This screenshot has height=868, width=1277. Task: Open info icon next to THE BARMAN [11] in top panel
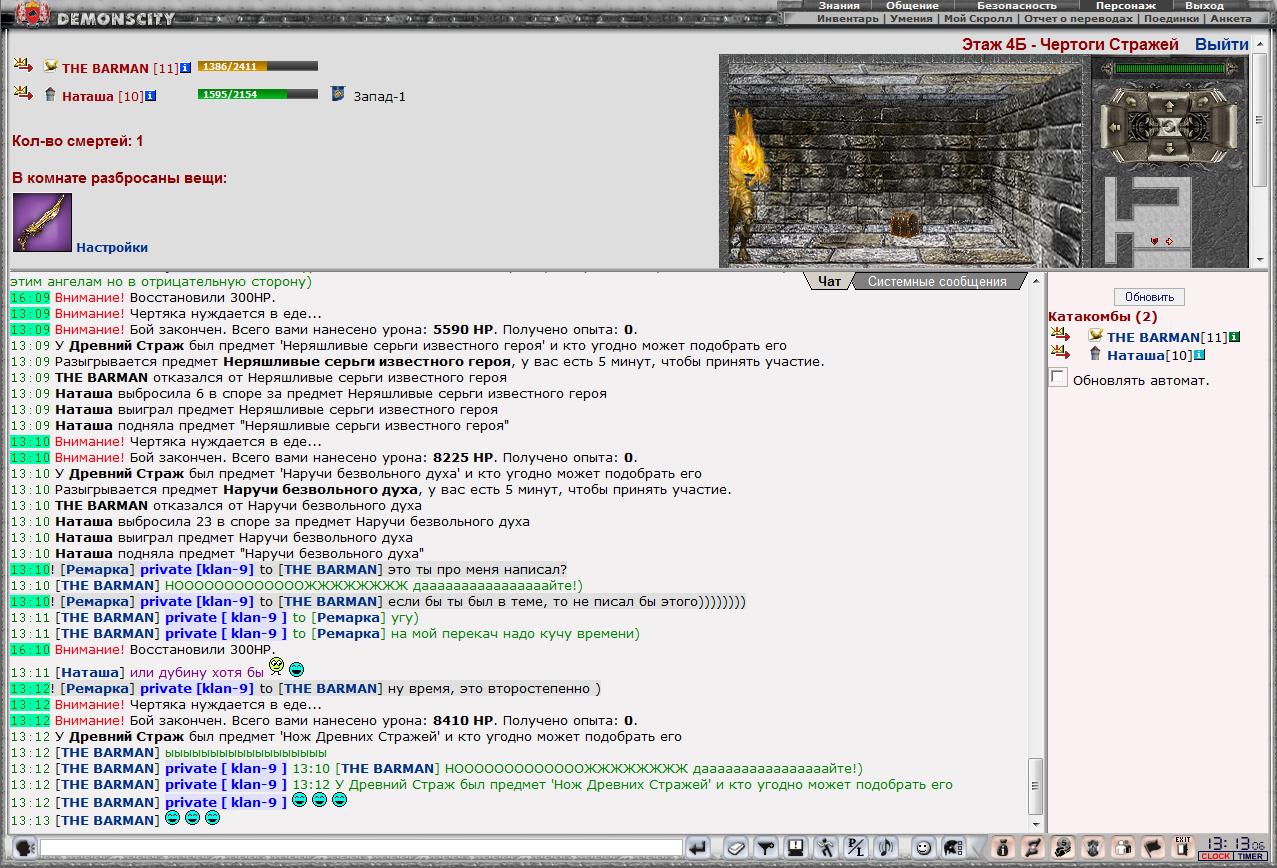[186, 68]
